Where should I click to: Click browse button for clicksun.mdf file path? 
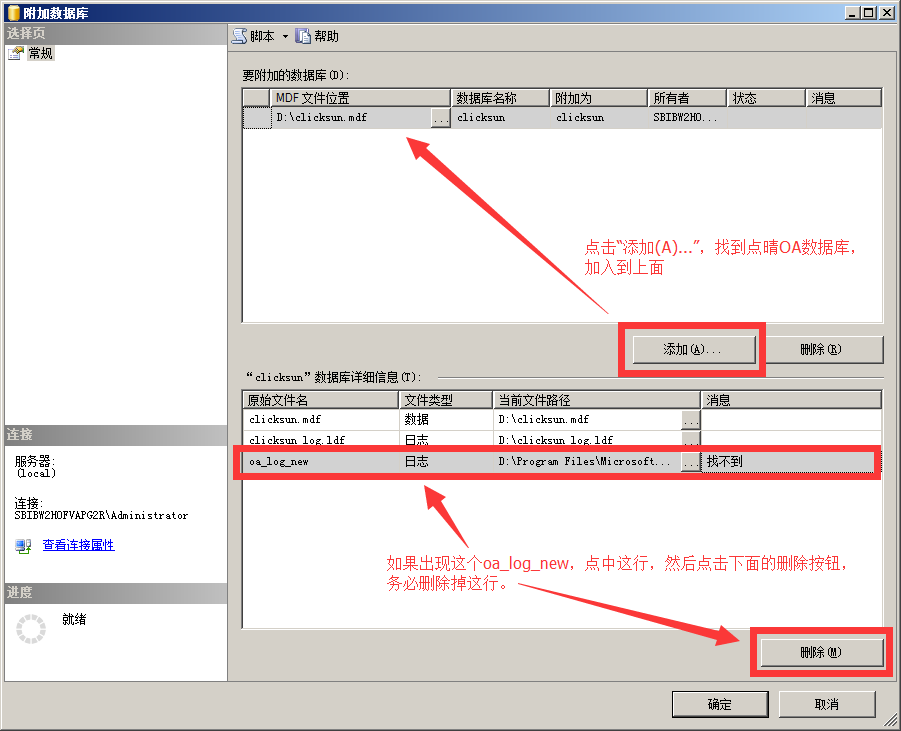(690, 420)
